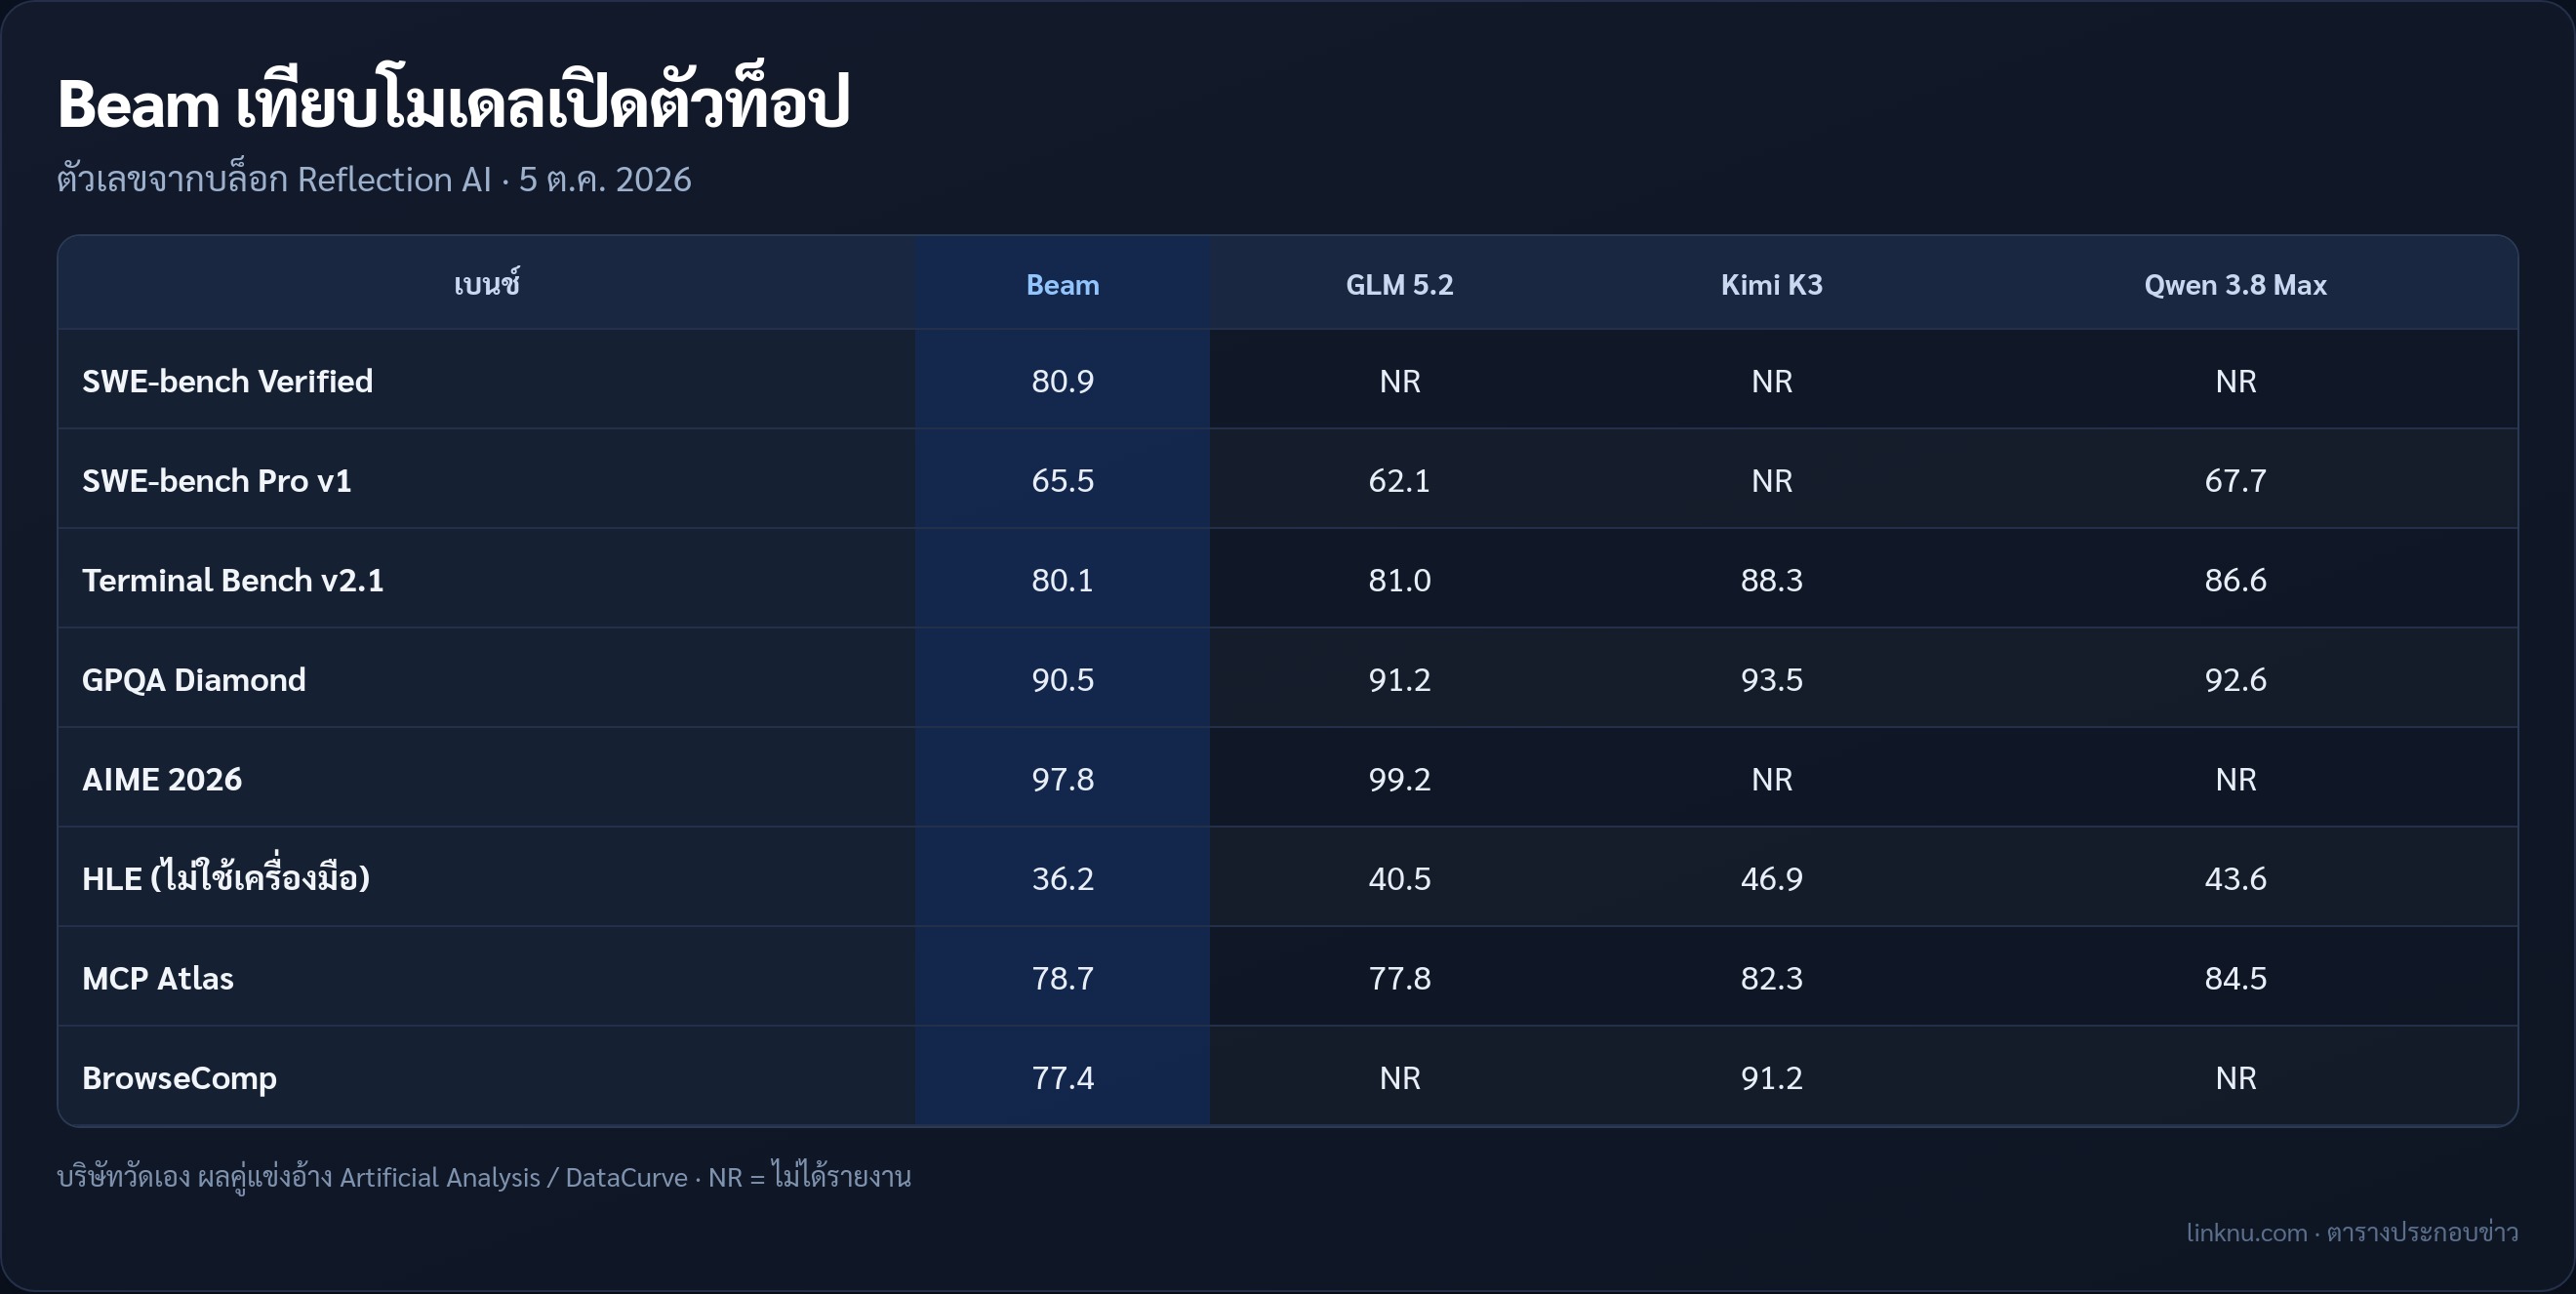Click Qwen 3.8 Max GPQA value 92.6
The width and height of the screenshot is (2576, 1294).
click(x=2235, y=679)
